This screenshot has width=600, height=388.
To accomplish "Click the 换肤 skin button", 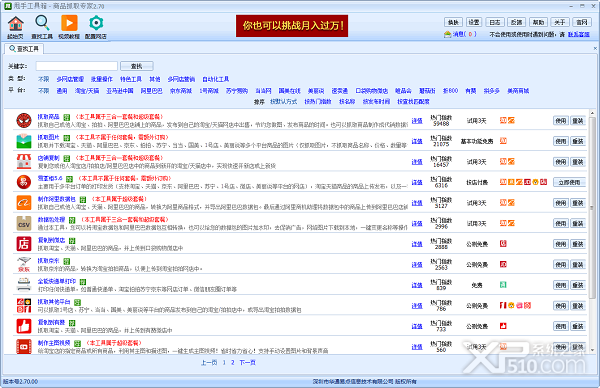I will click(453, 22).
